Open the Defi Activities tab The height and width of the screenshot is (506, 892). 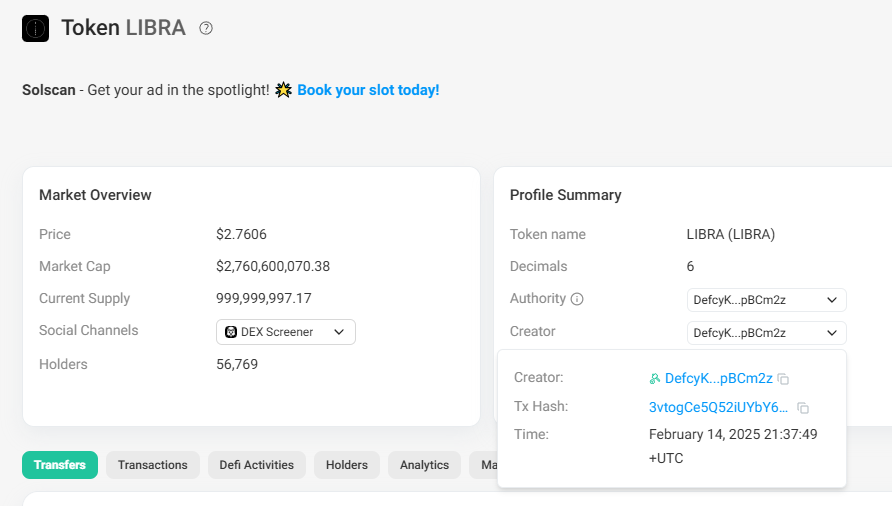click(257, 465)
